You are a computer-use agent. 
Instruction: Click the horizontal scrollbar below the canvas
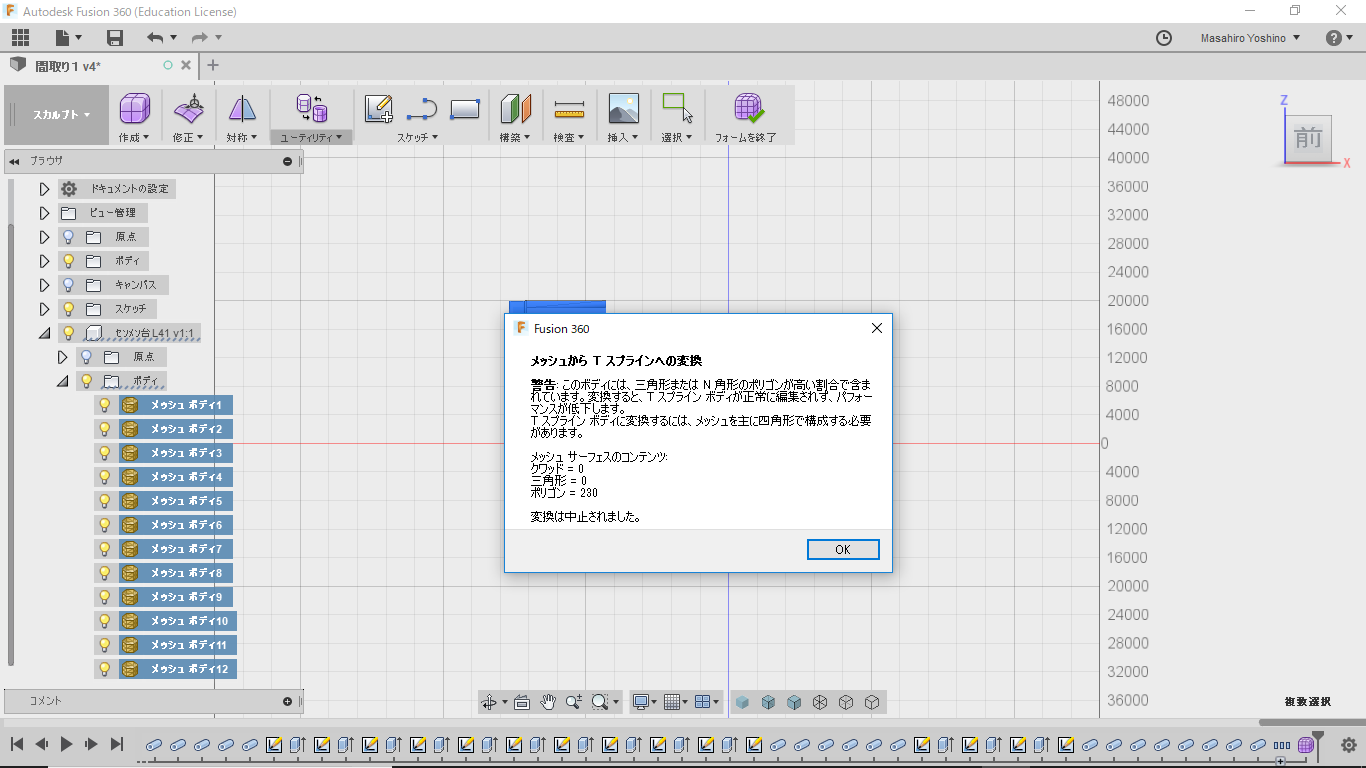[x=1312, y=722]
